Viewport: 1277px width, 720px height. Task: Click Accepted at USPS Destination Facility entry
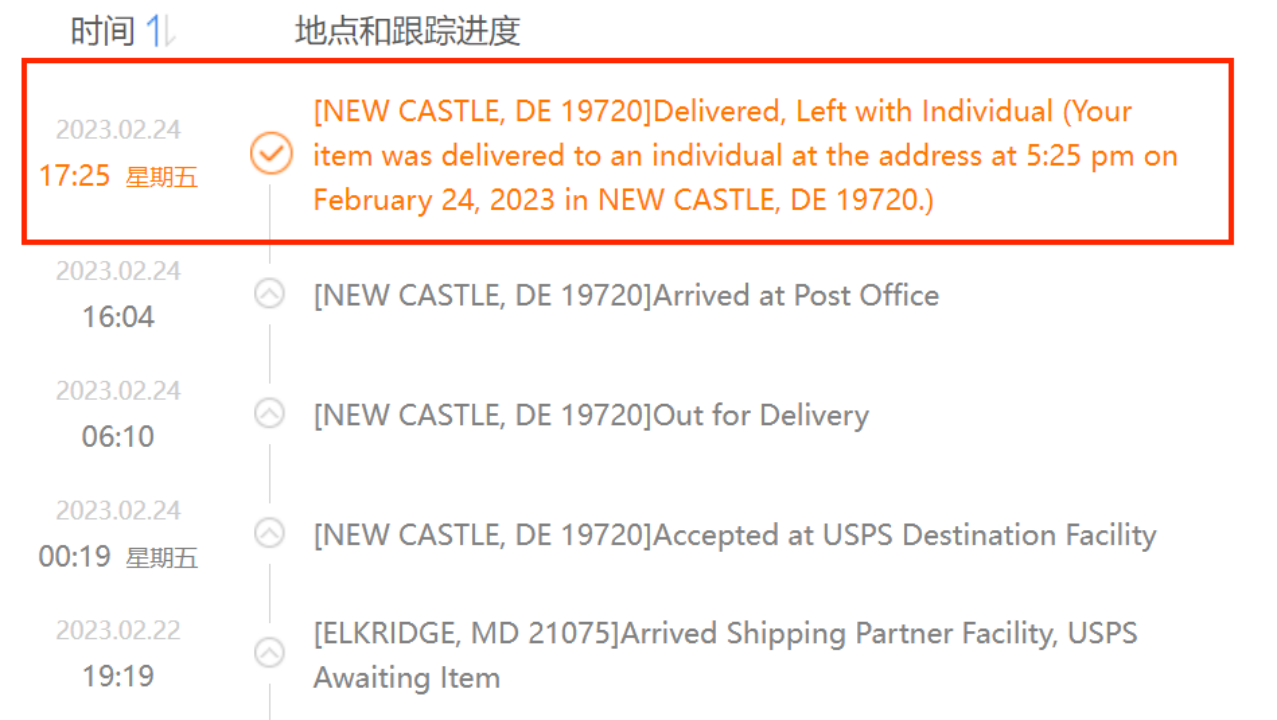pos(735,535)
